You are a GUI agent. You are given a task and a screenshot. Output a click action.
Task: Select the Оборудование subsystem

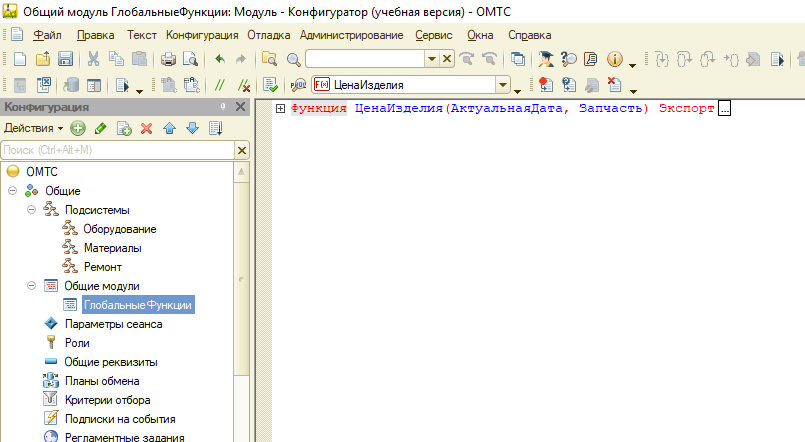pyautogui.click(x=120, y=229)
